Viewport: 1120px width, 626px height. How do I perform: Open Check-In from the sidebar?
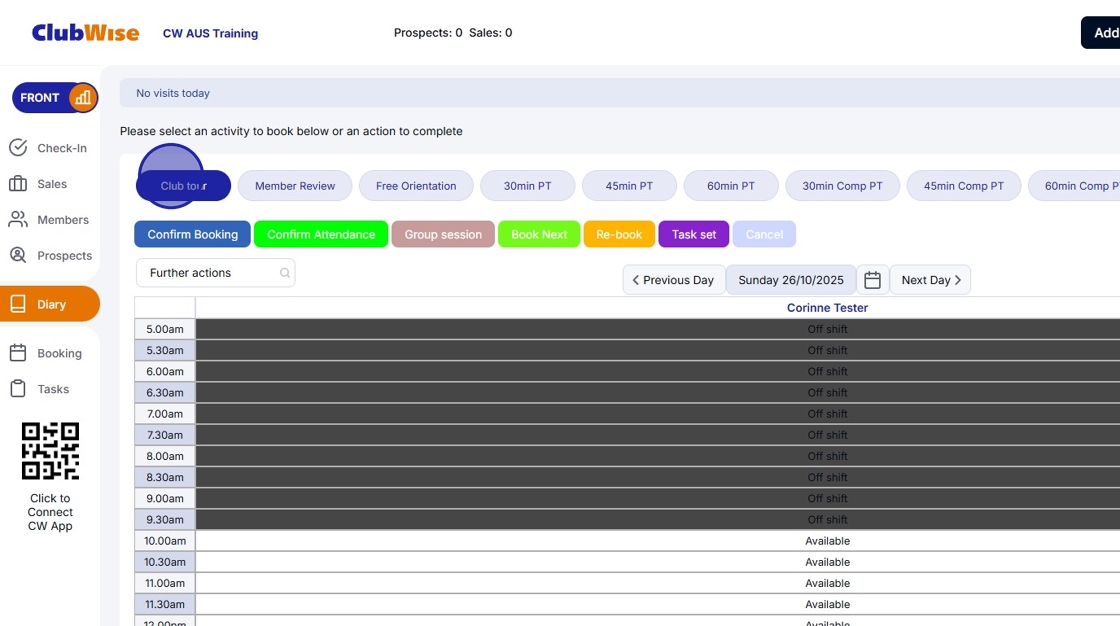click(49, 148)
